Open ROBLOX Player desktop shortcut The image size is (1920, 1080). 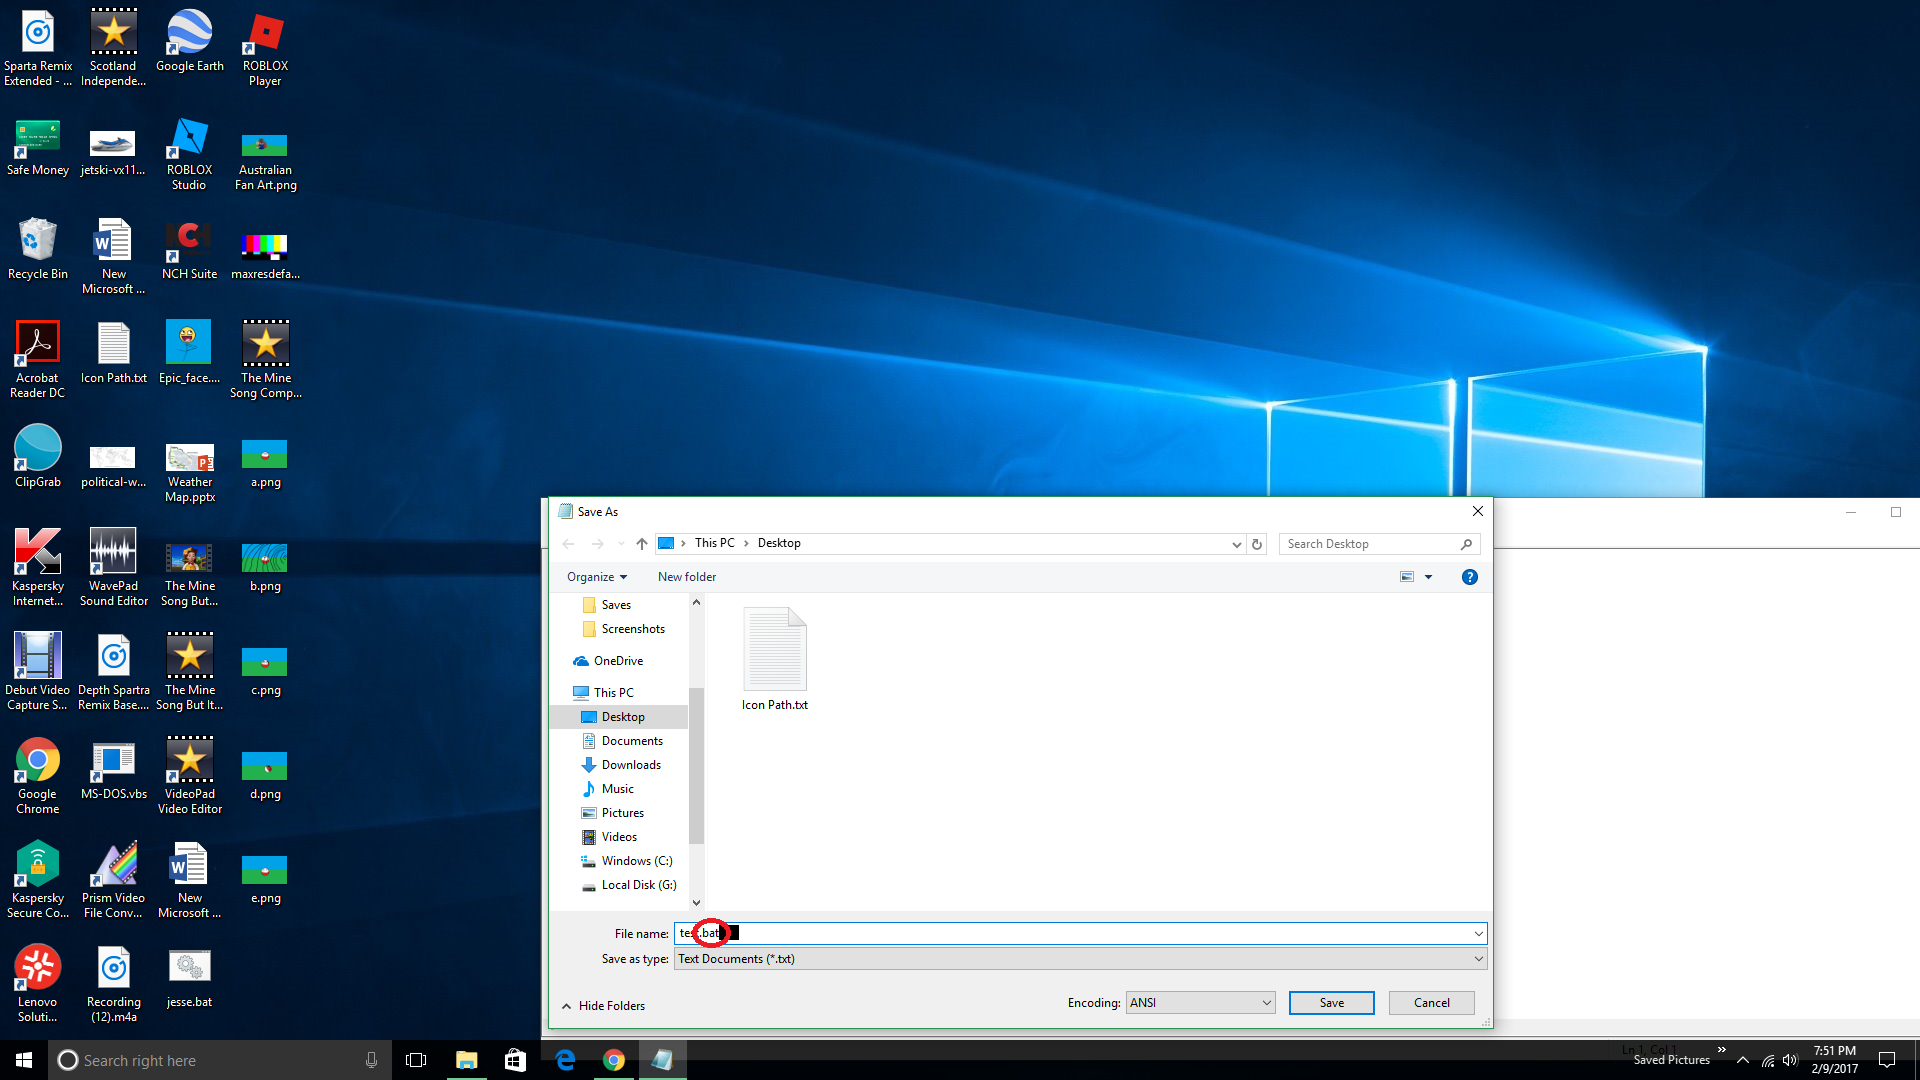265,48
